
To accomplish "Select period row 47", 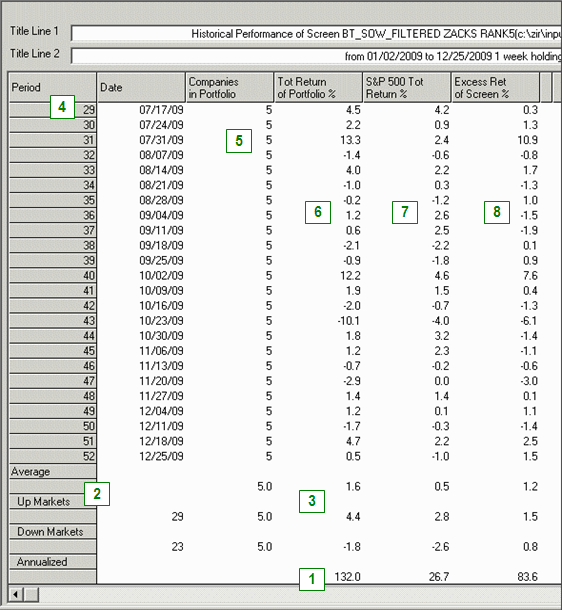I will [53, 381].
